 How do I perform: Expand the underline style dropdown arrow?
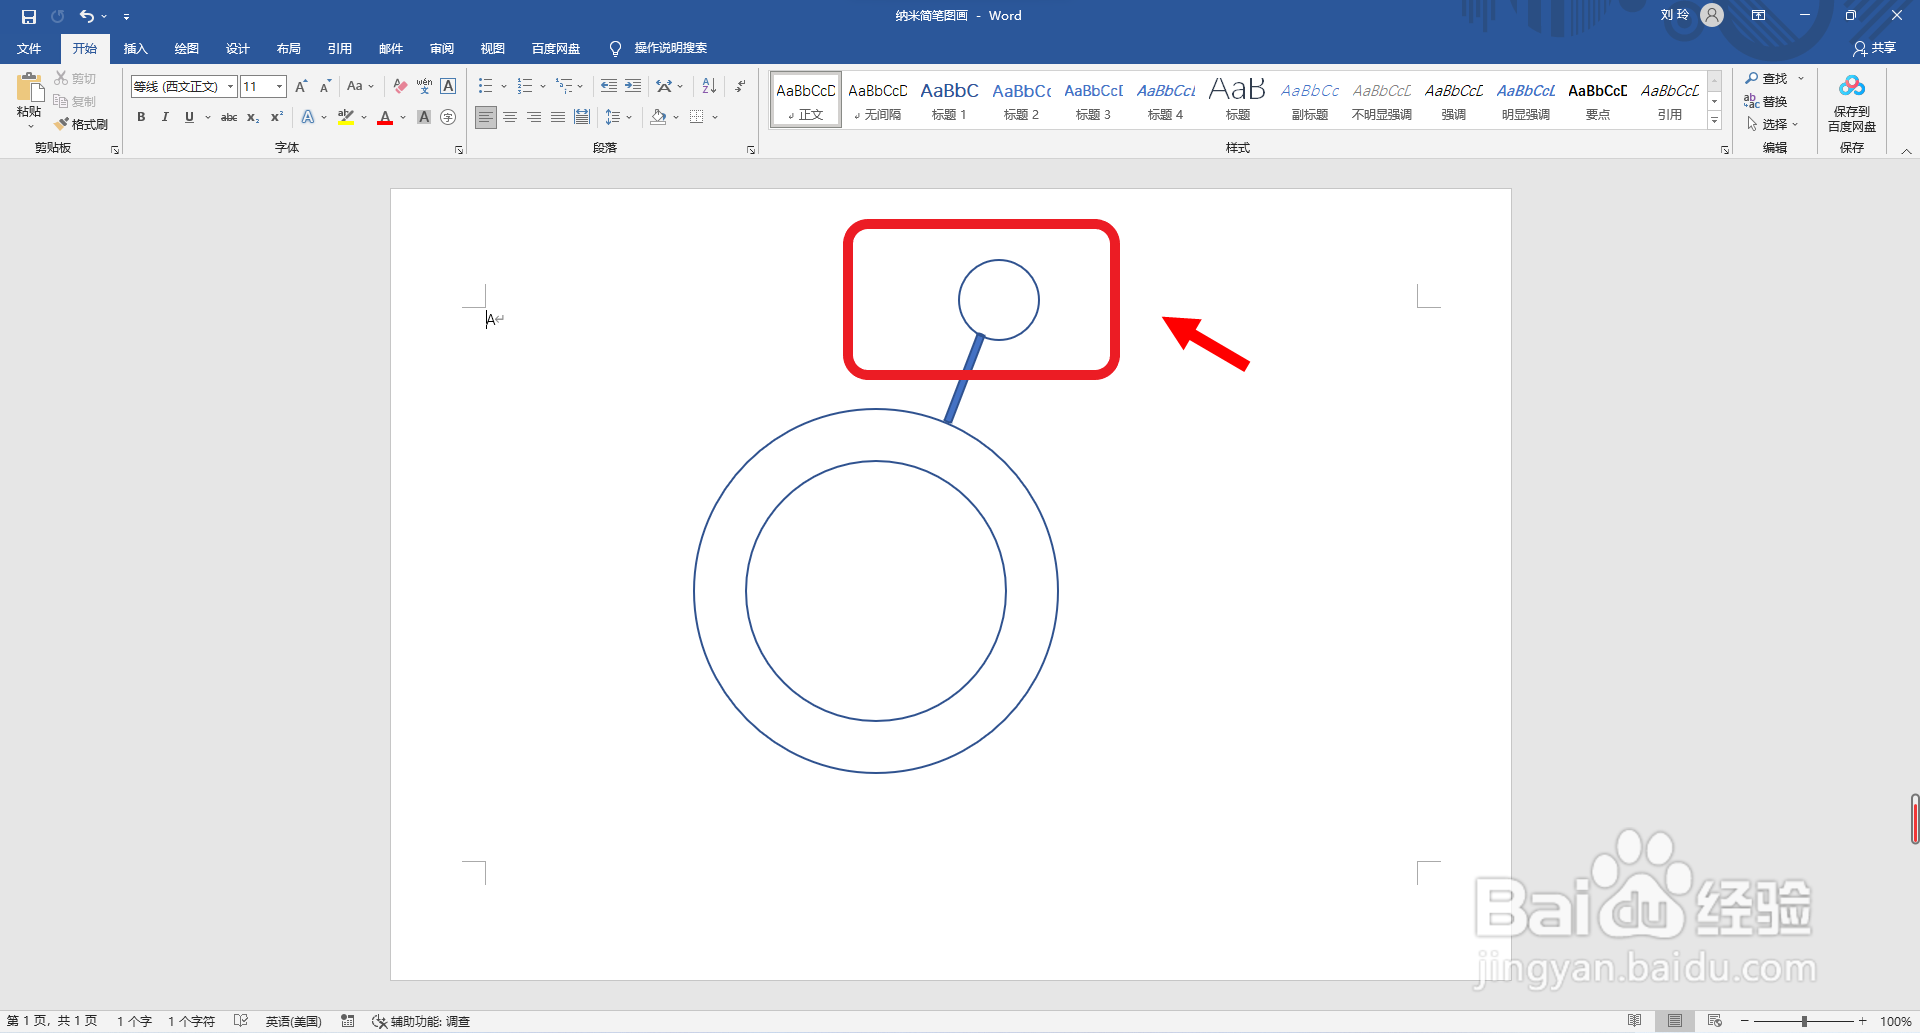[x=207, y=117]
